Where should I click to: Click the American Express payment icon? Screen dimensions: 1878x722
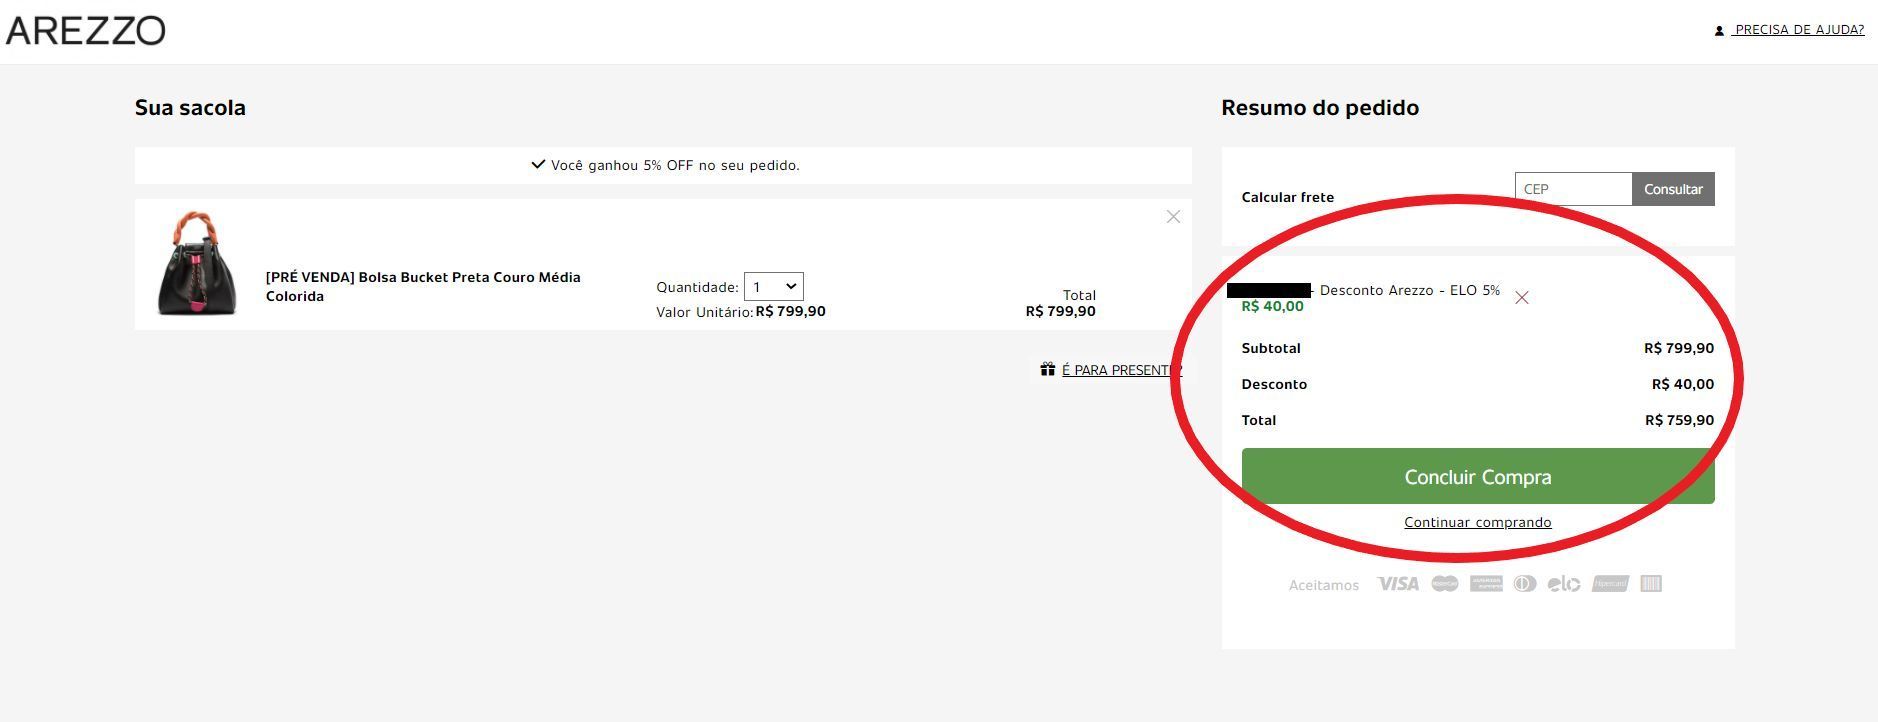(x=1486, y=584)
